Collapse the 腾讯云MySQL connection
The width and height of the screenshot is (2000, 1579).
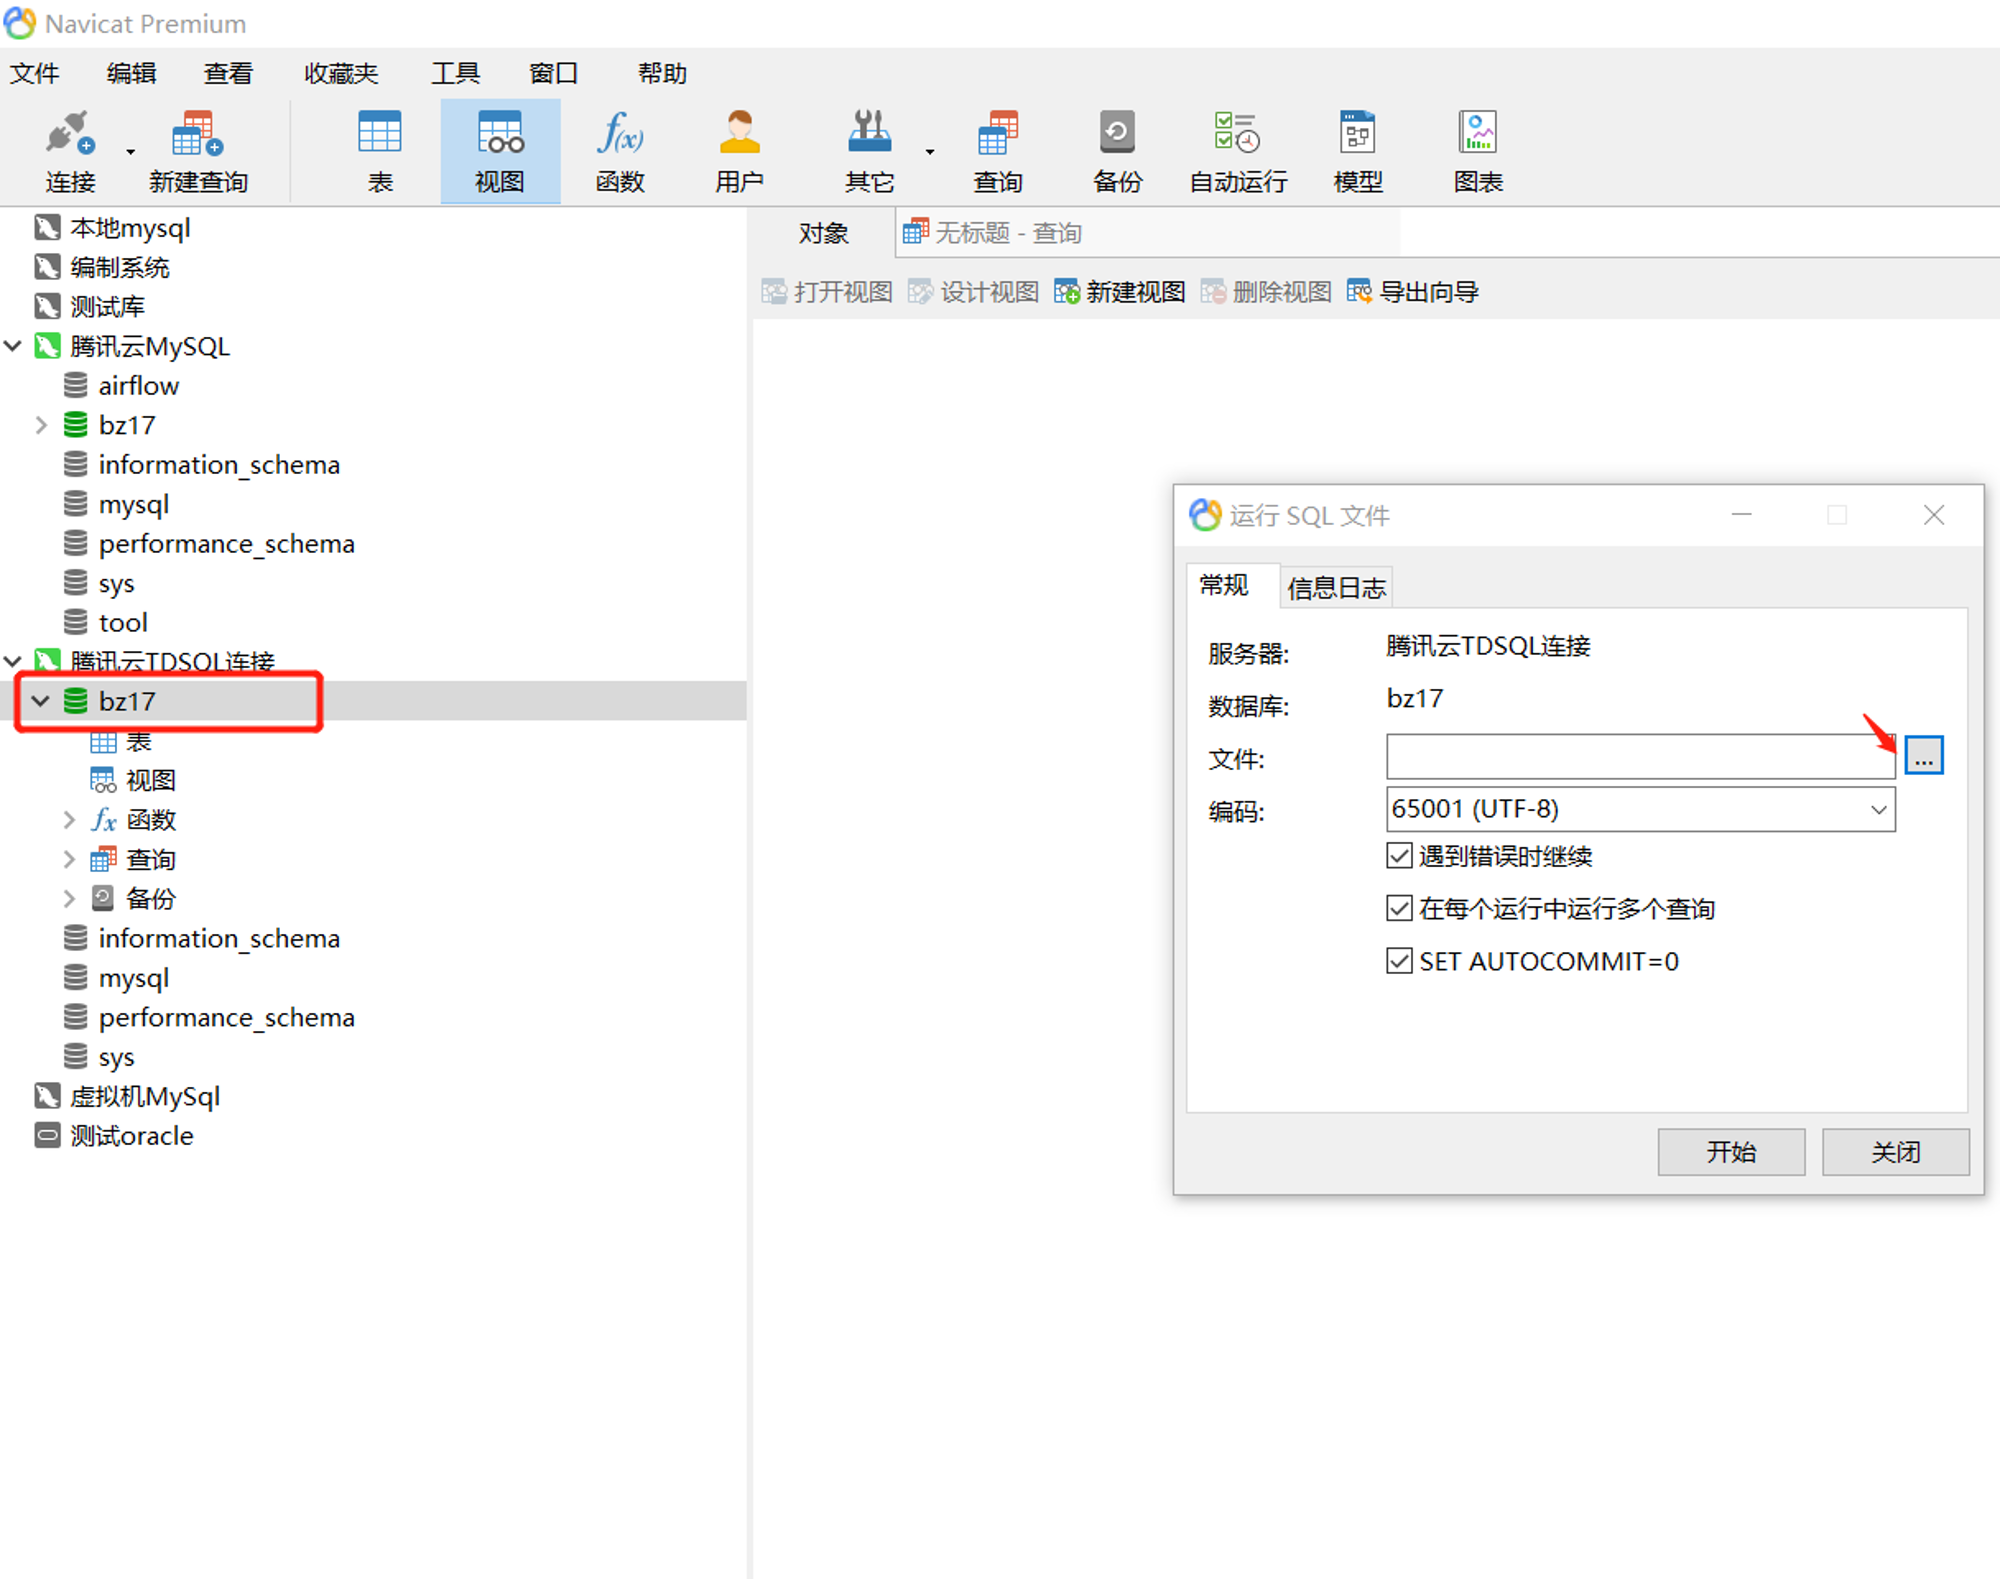13,346
